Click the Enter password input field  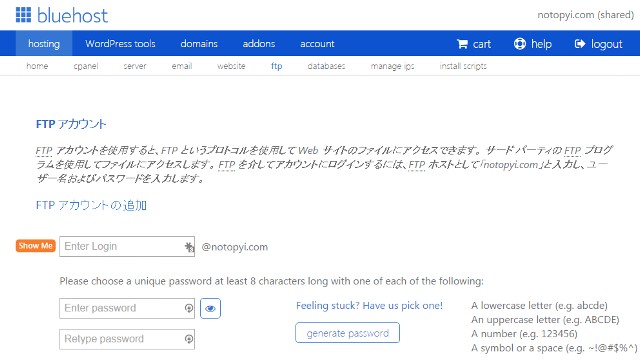pos(127,308)
